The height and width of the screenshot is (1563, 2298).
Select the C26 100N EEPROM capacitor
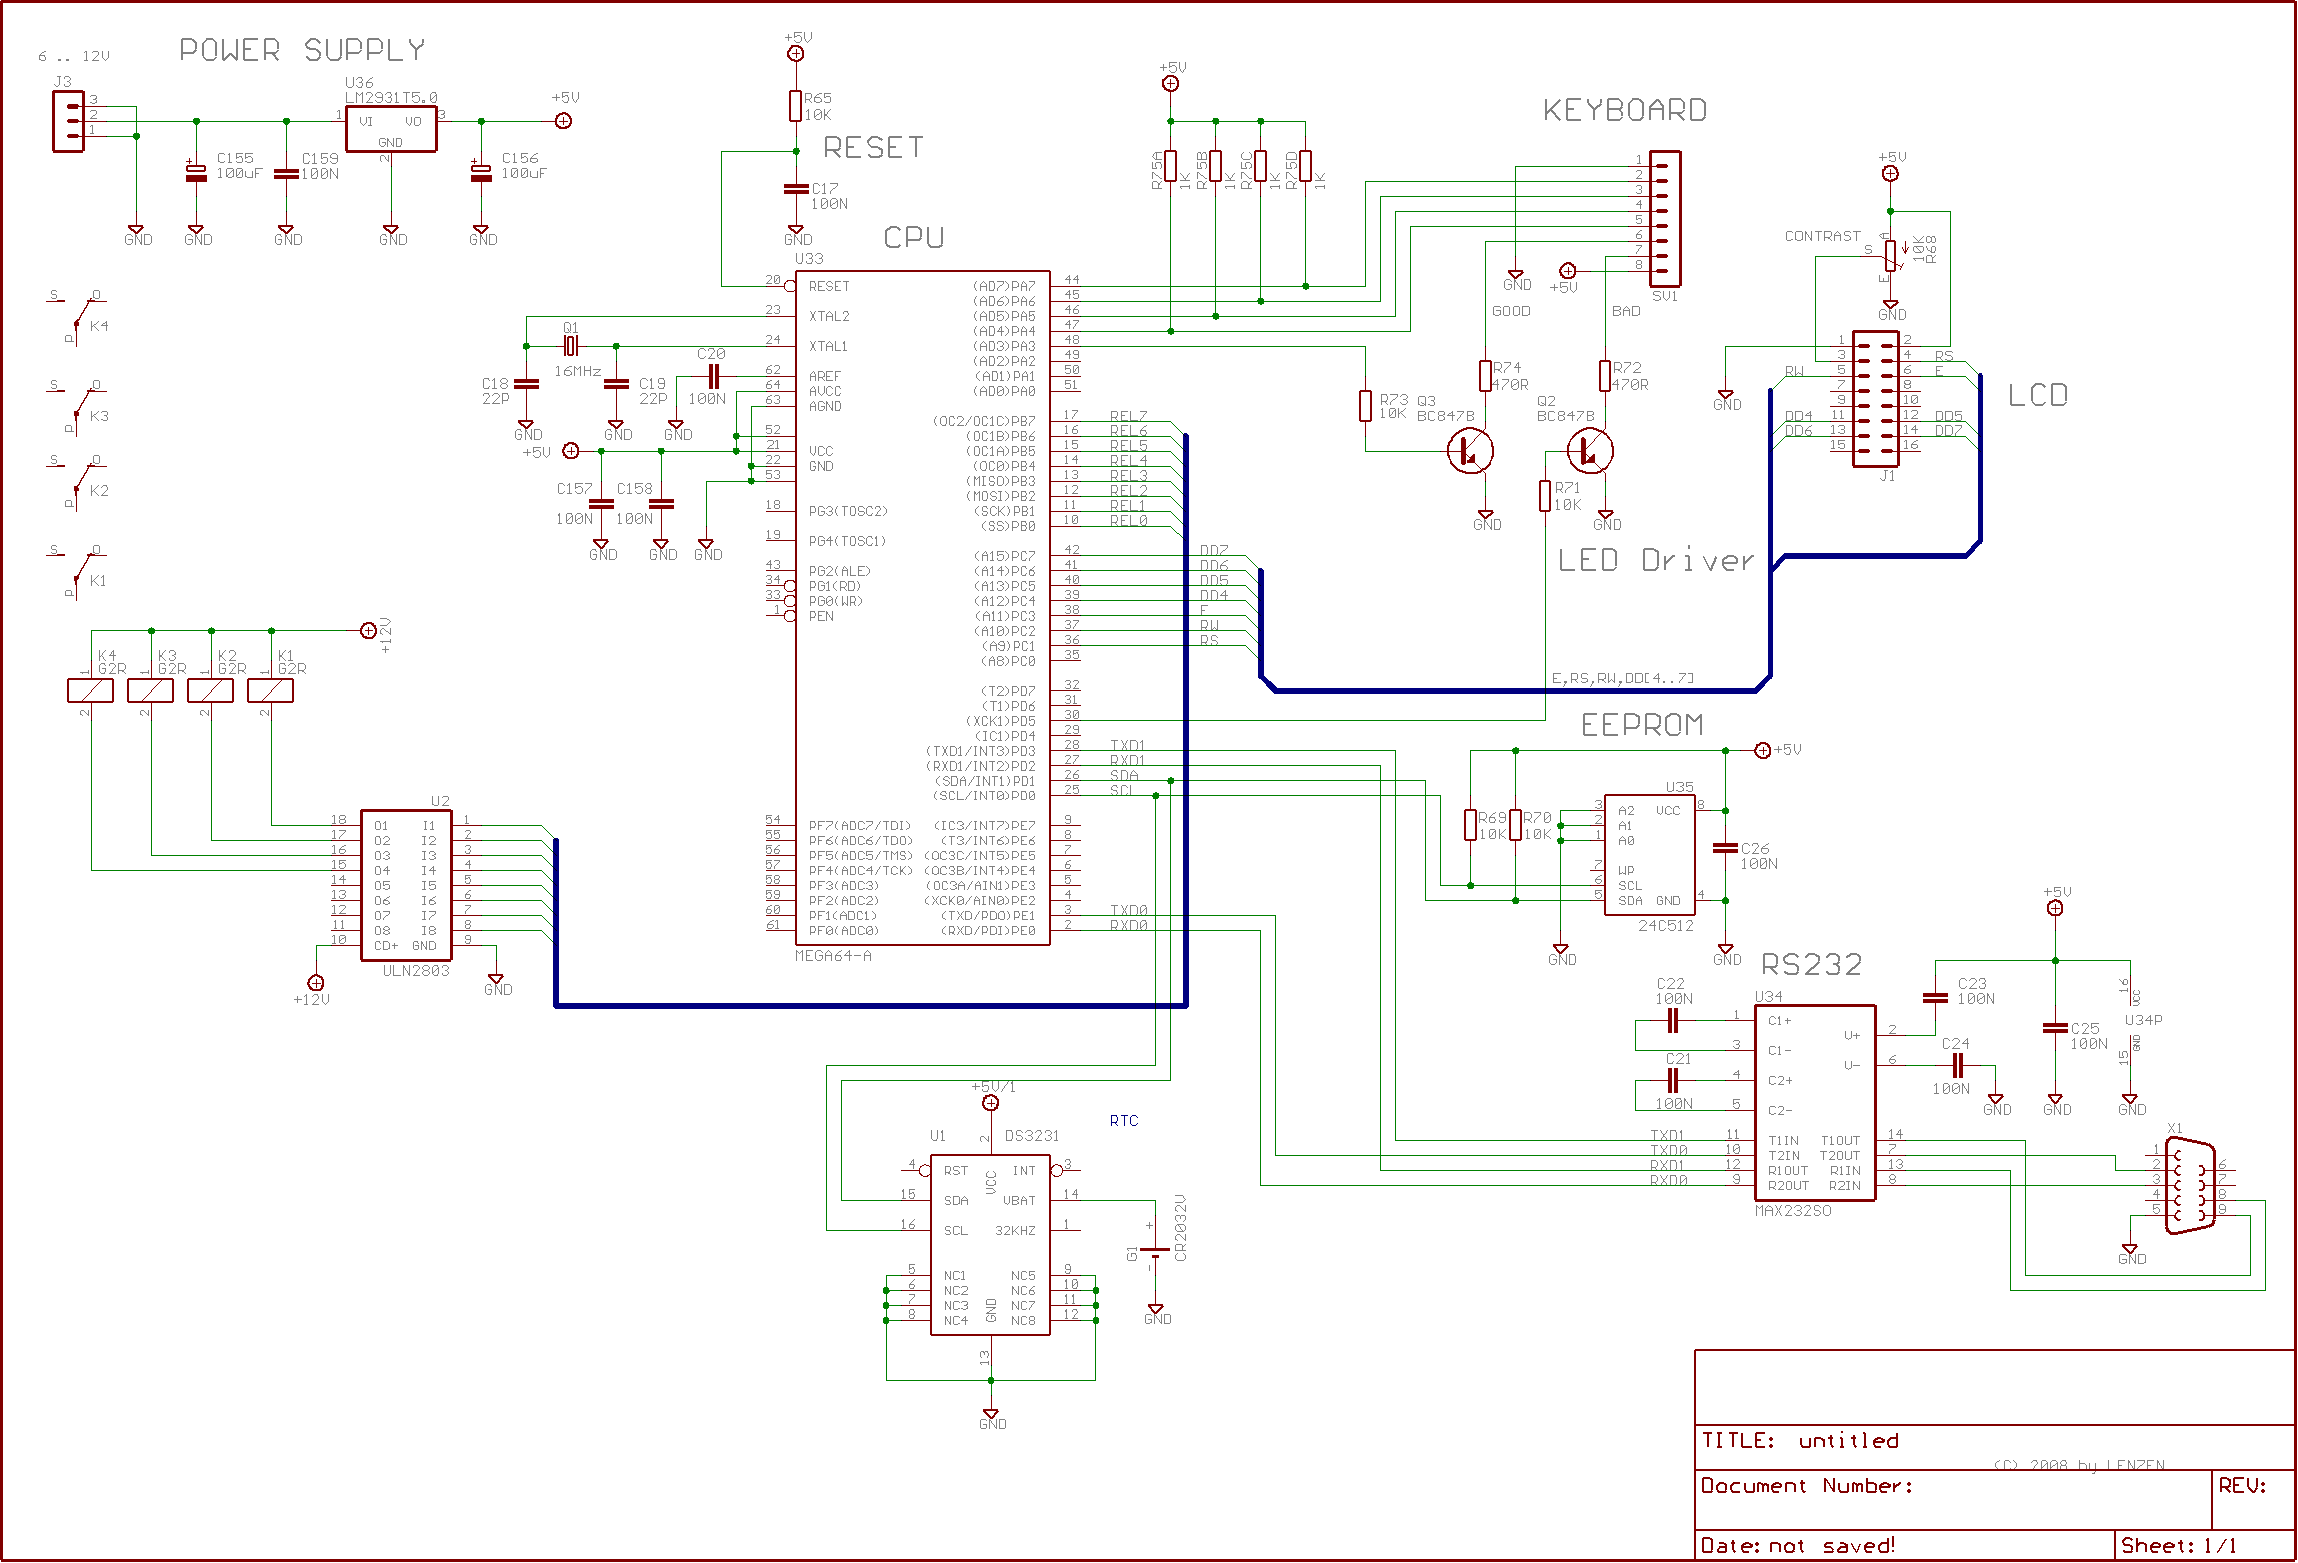(x=1726, y=848)
